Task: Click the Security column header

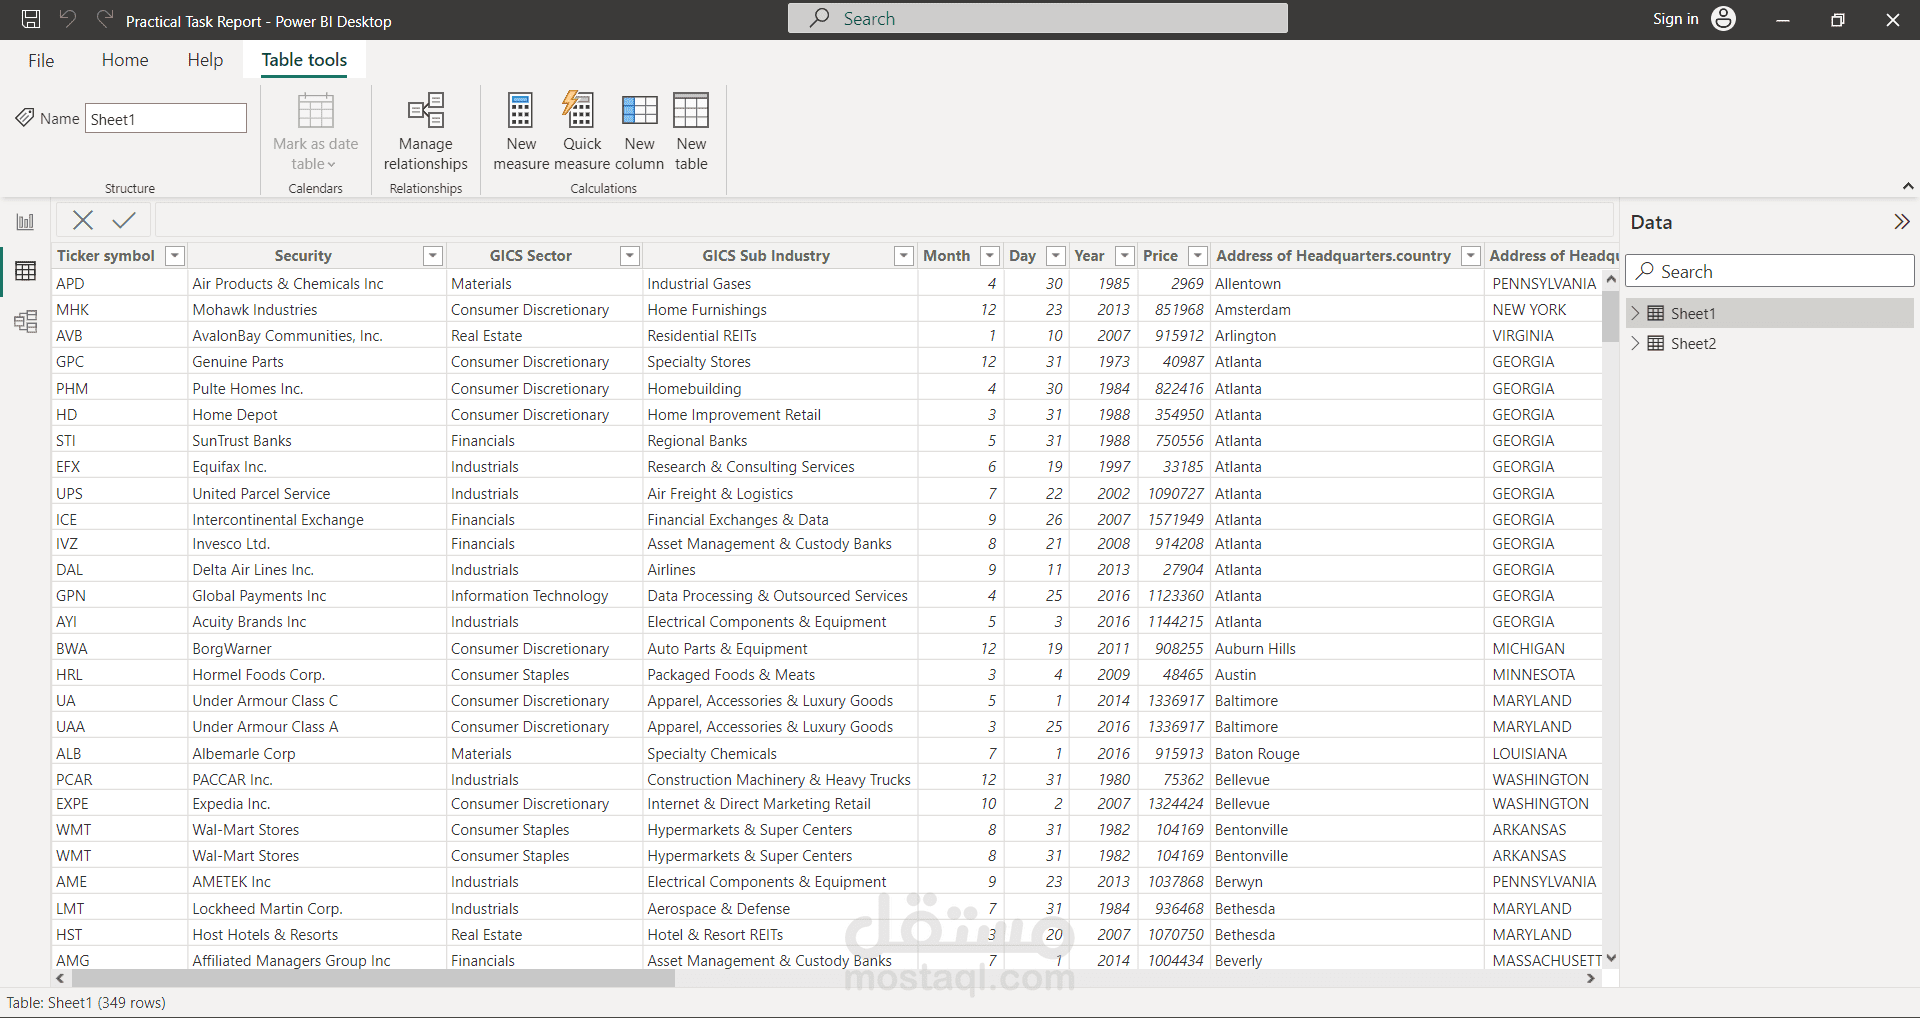Action: [x=304, y=256]
